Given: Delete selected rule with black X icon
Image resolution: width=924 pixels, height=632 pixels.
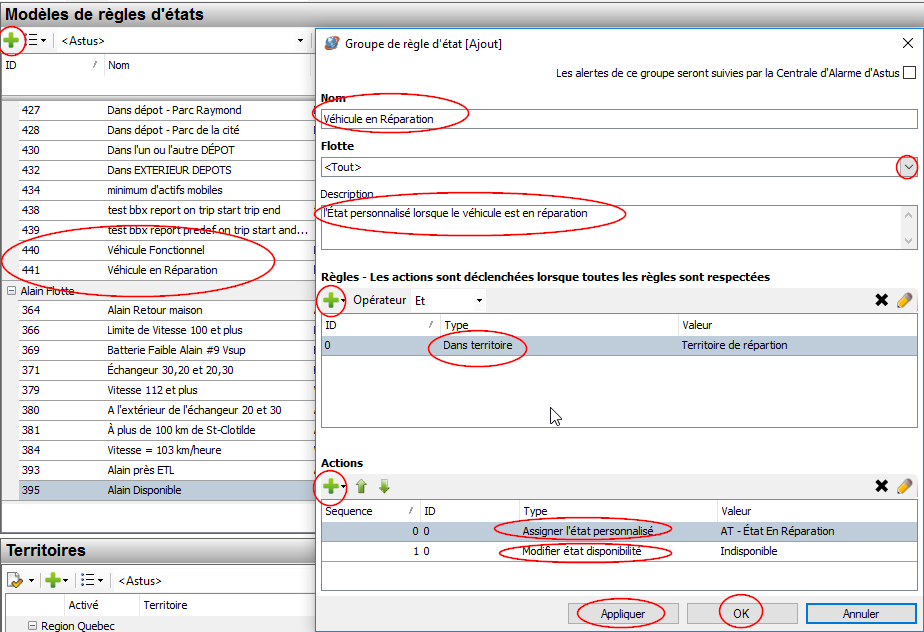Looking at the screenshot, I should (x=881, y=300).
